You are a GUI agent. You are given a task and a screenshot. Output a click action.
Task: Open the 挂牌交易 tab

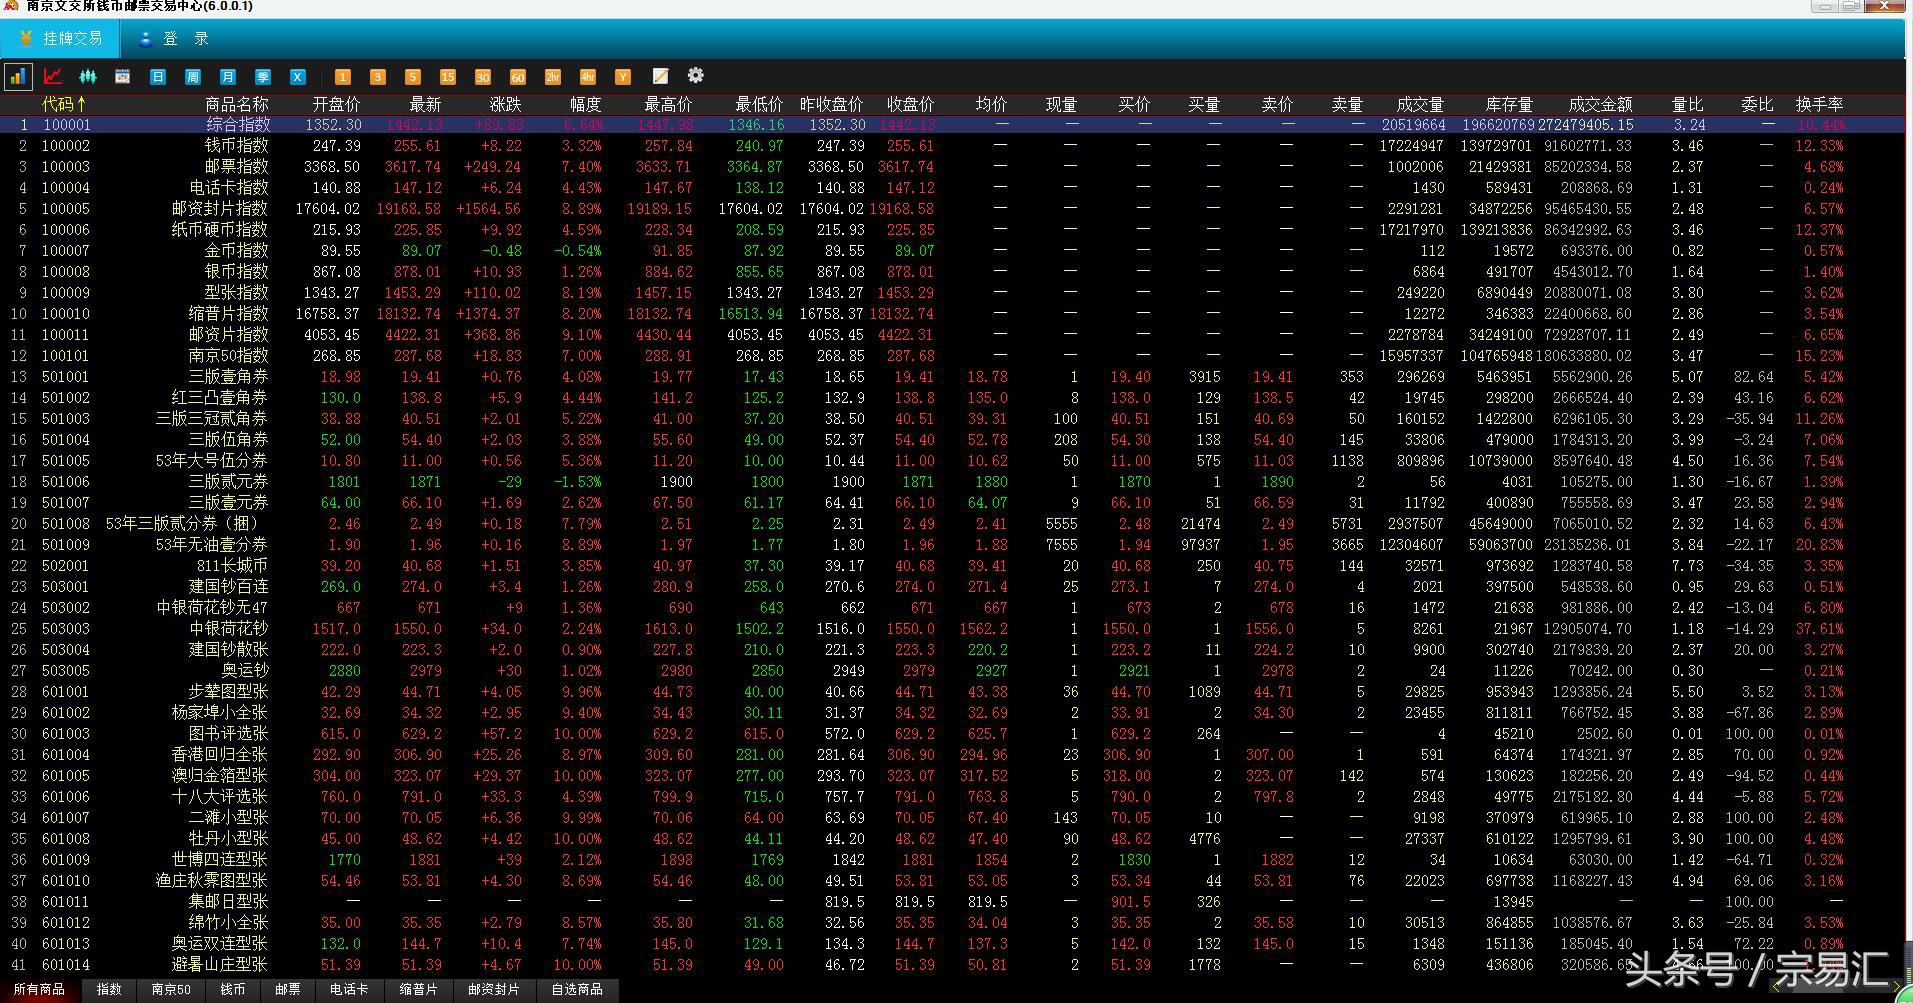[x=61, y=39]
